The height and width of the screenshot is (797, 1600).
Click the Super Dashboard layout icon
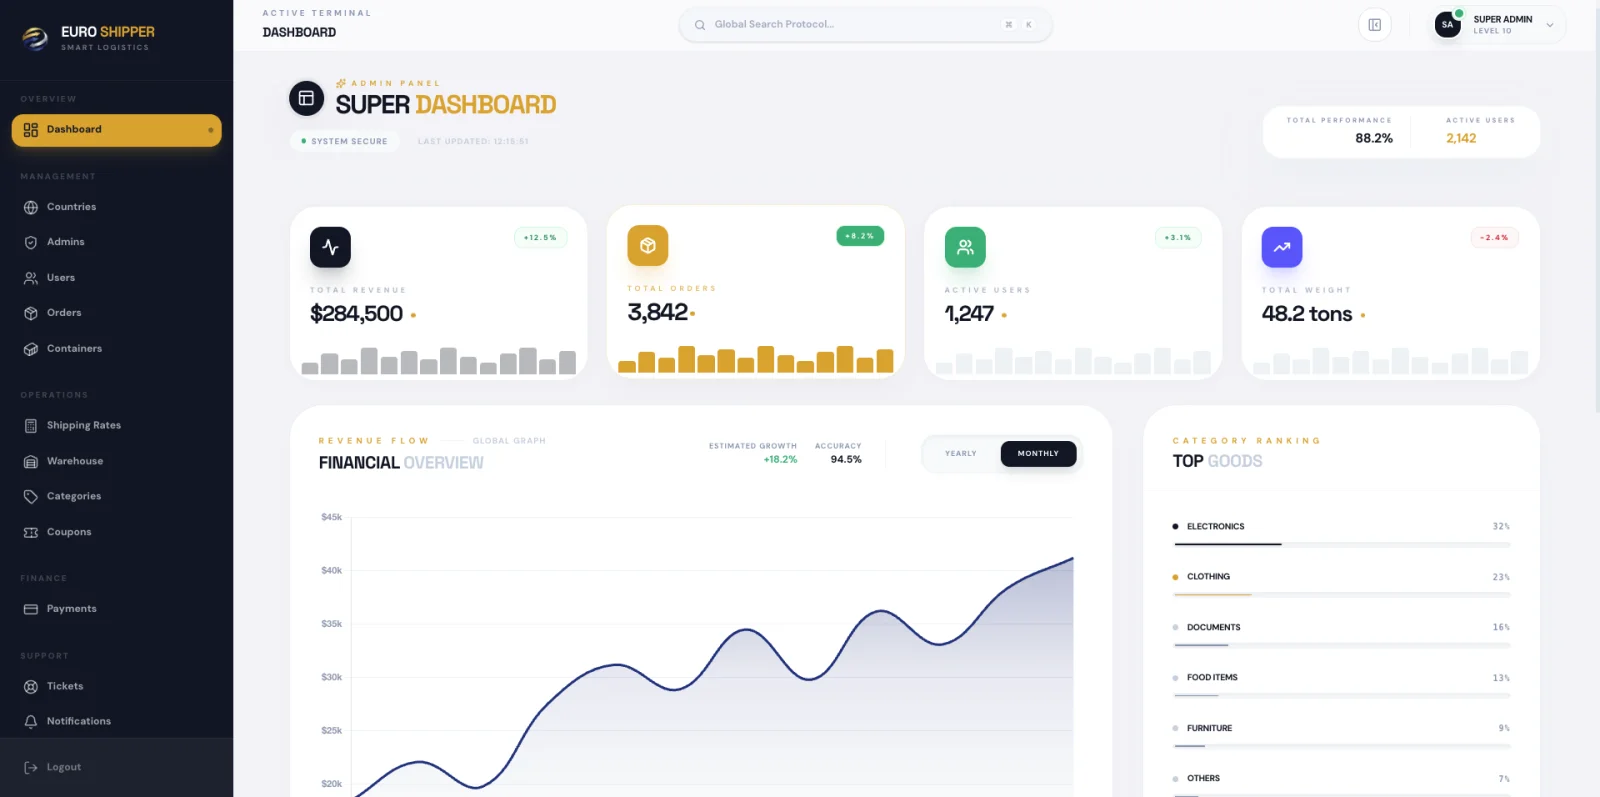(307, 98)
